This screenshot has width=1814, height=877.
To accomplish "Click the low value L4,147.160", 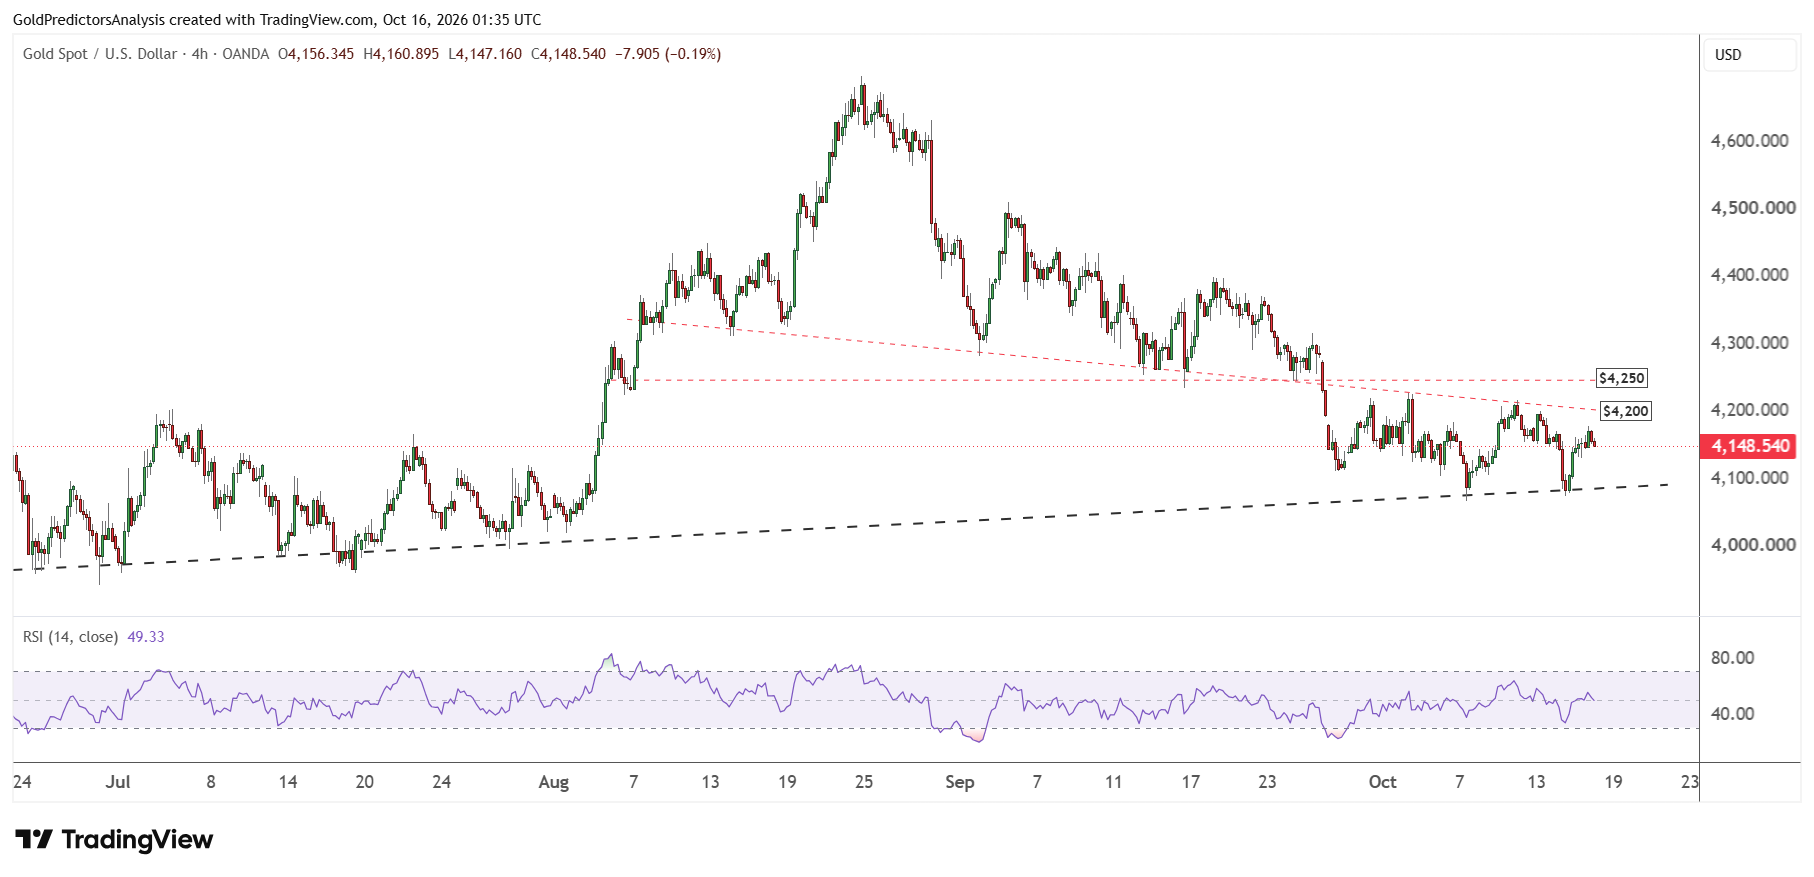I will pyautogui.click(x=485, y=54).
